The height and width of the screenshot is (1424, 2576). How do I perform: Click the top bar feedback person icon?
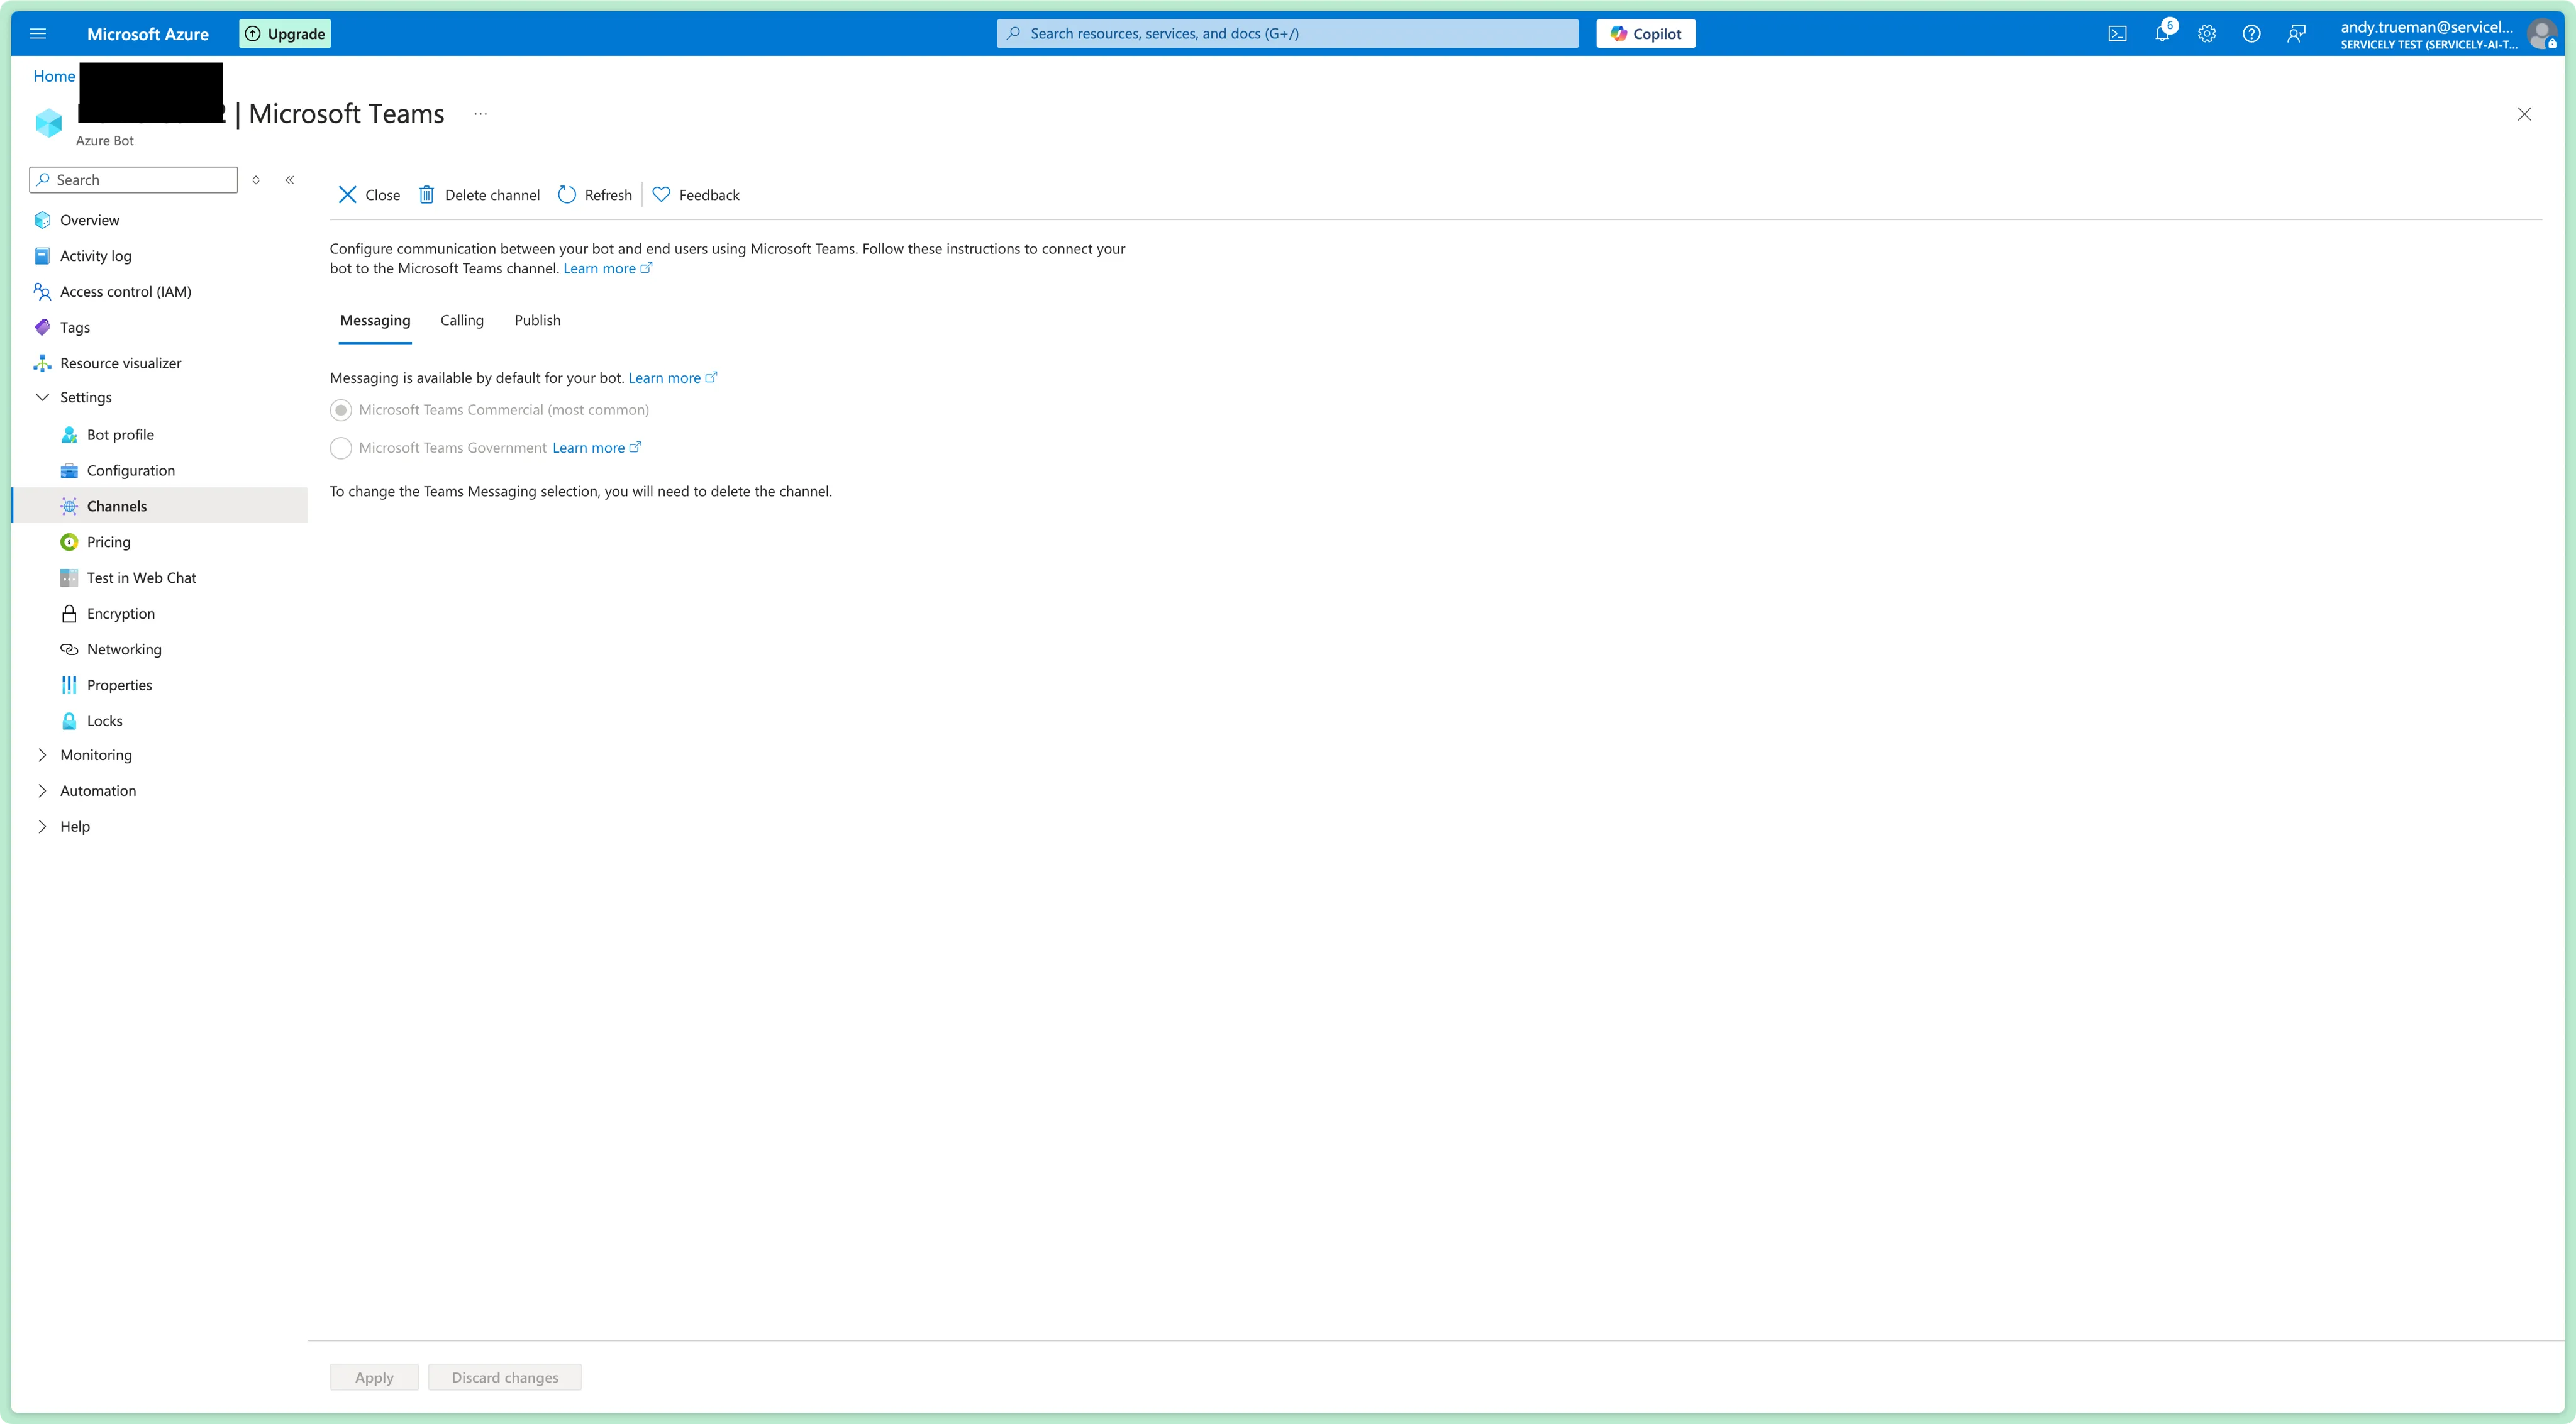2296,33
